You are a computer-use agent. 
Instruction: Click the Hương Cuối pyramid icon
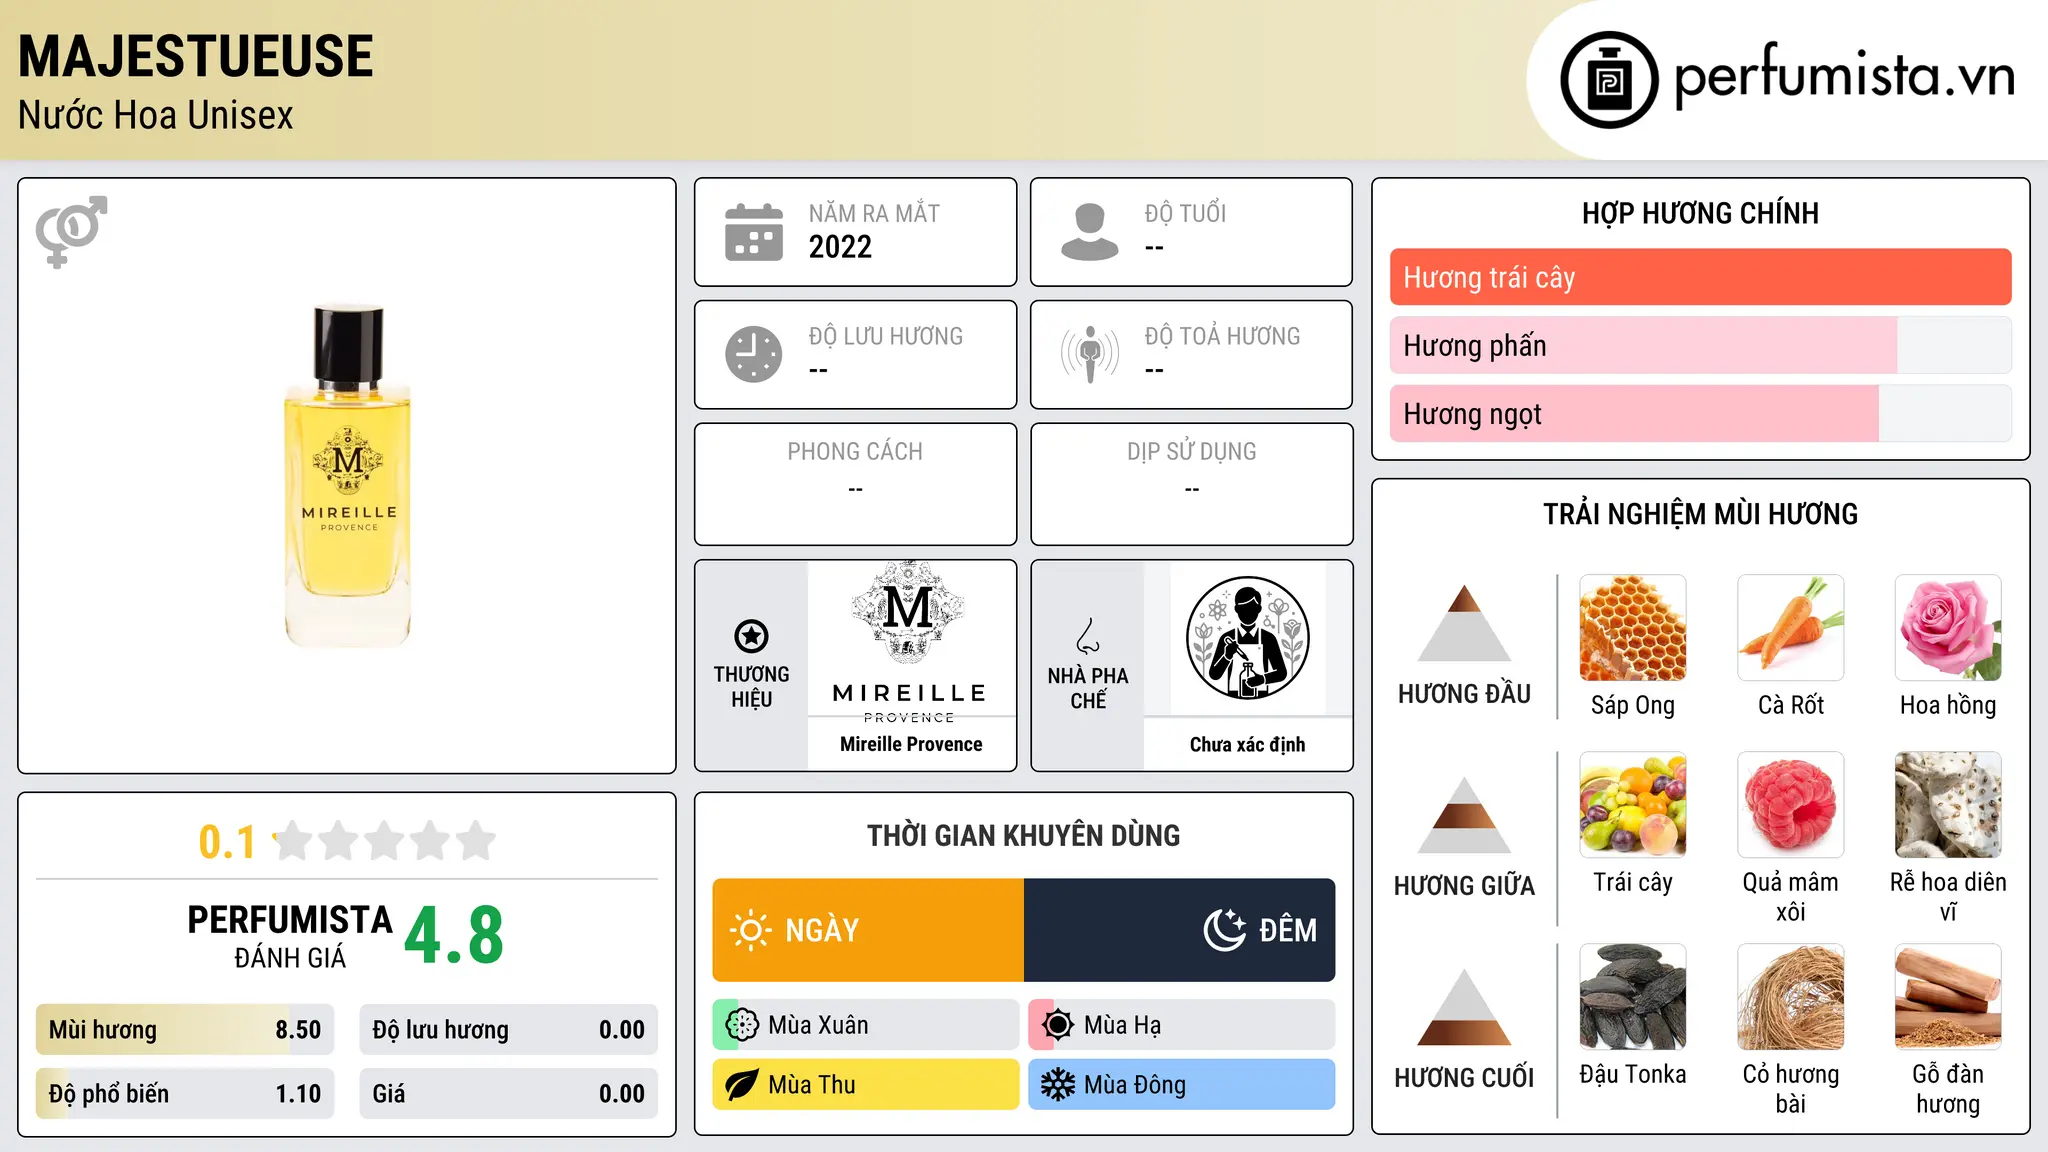tap(1464, 1007)
